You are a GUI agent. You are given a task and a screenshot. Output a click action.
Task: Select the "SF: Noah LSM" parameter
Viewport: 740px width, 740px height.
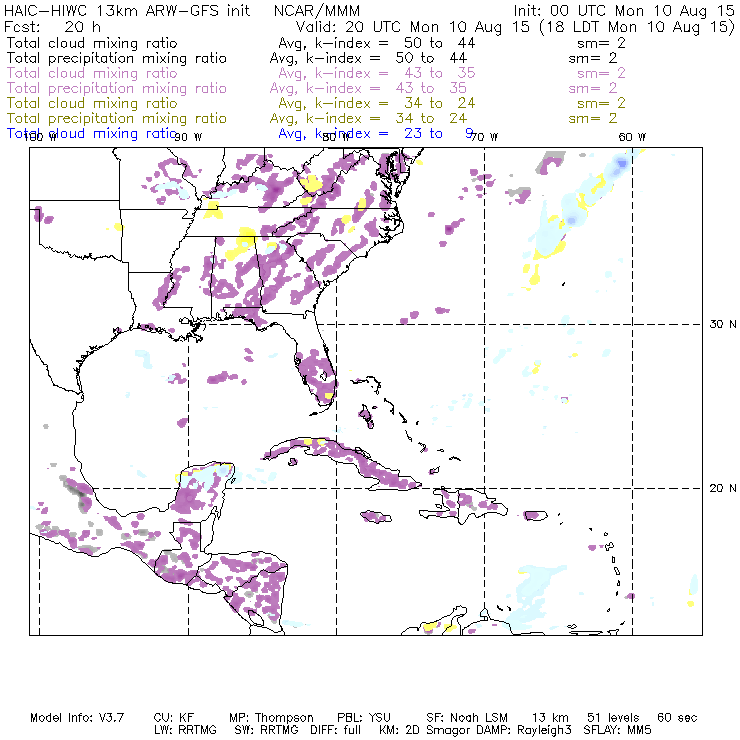pyautogui.click(x=467, y=718)
